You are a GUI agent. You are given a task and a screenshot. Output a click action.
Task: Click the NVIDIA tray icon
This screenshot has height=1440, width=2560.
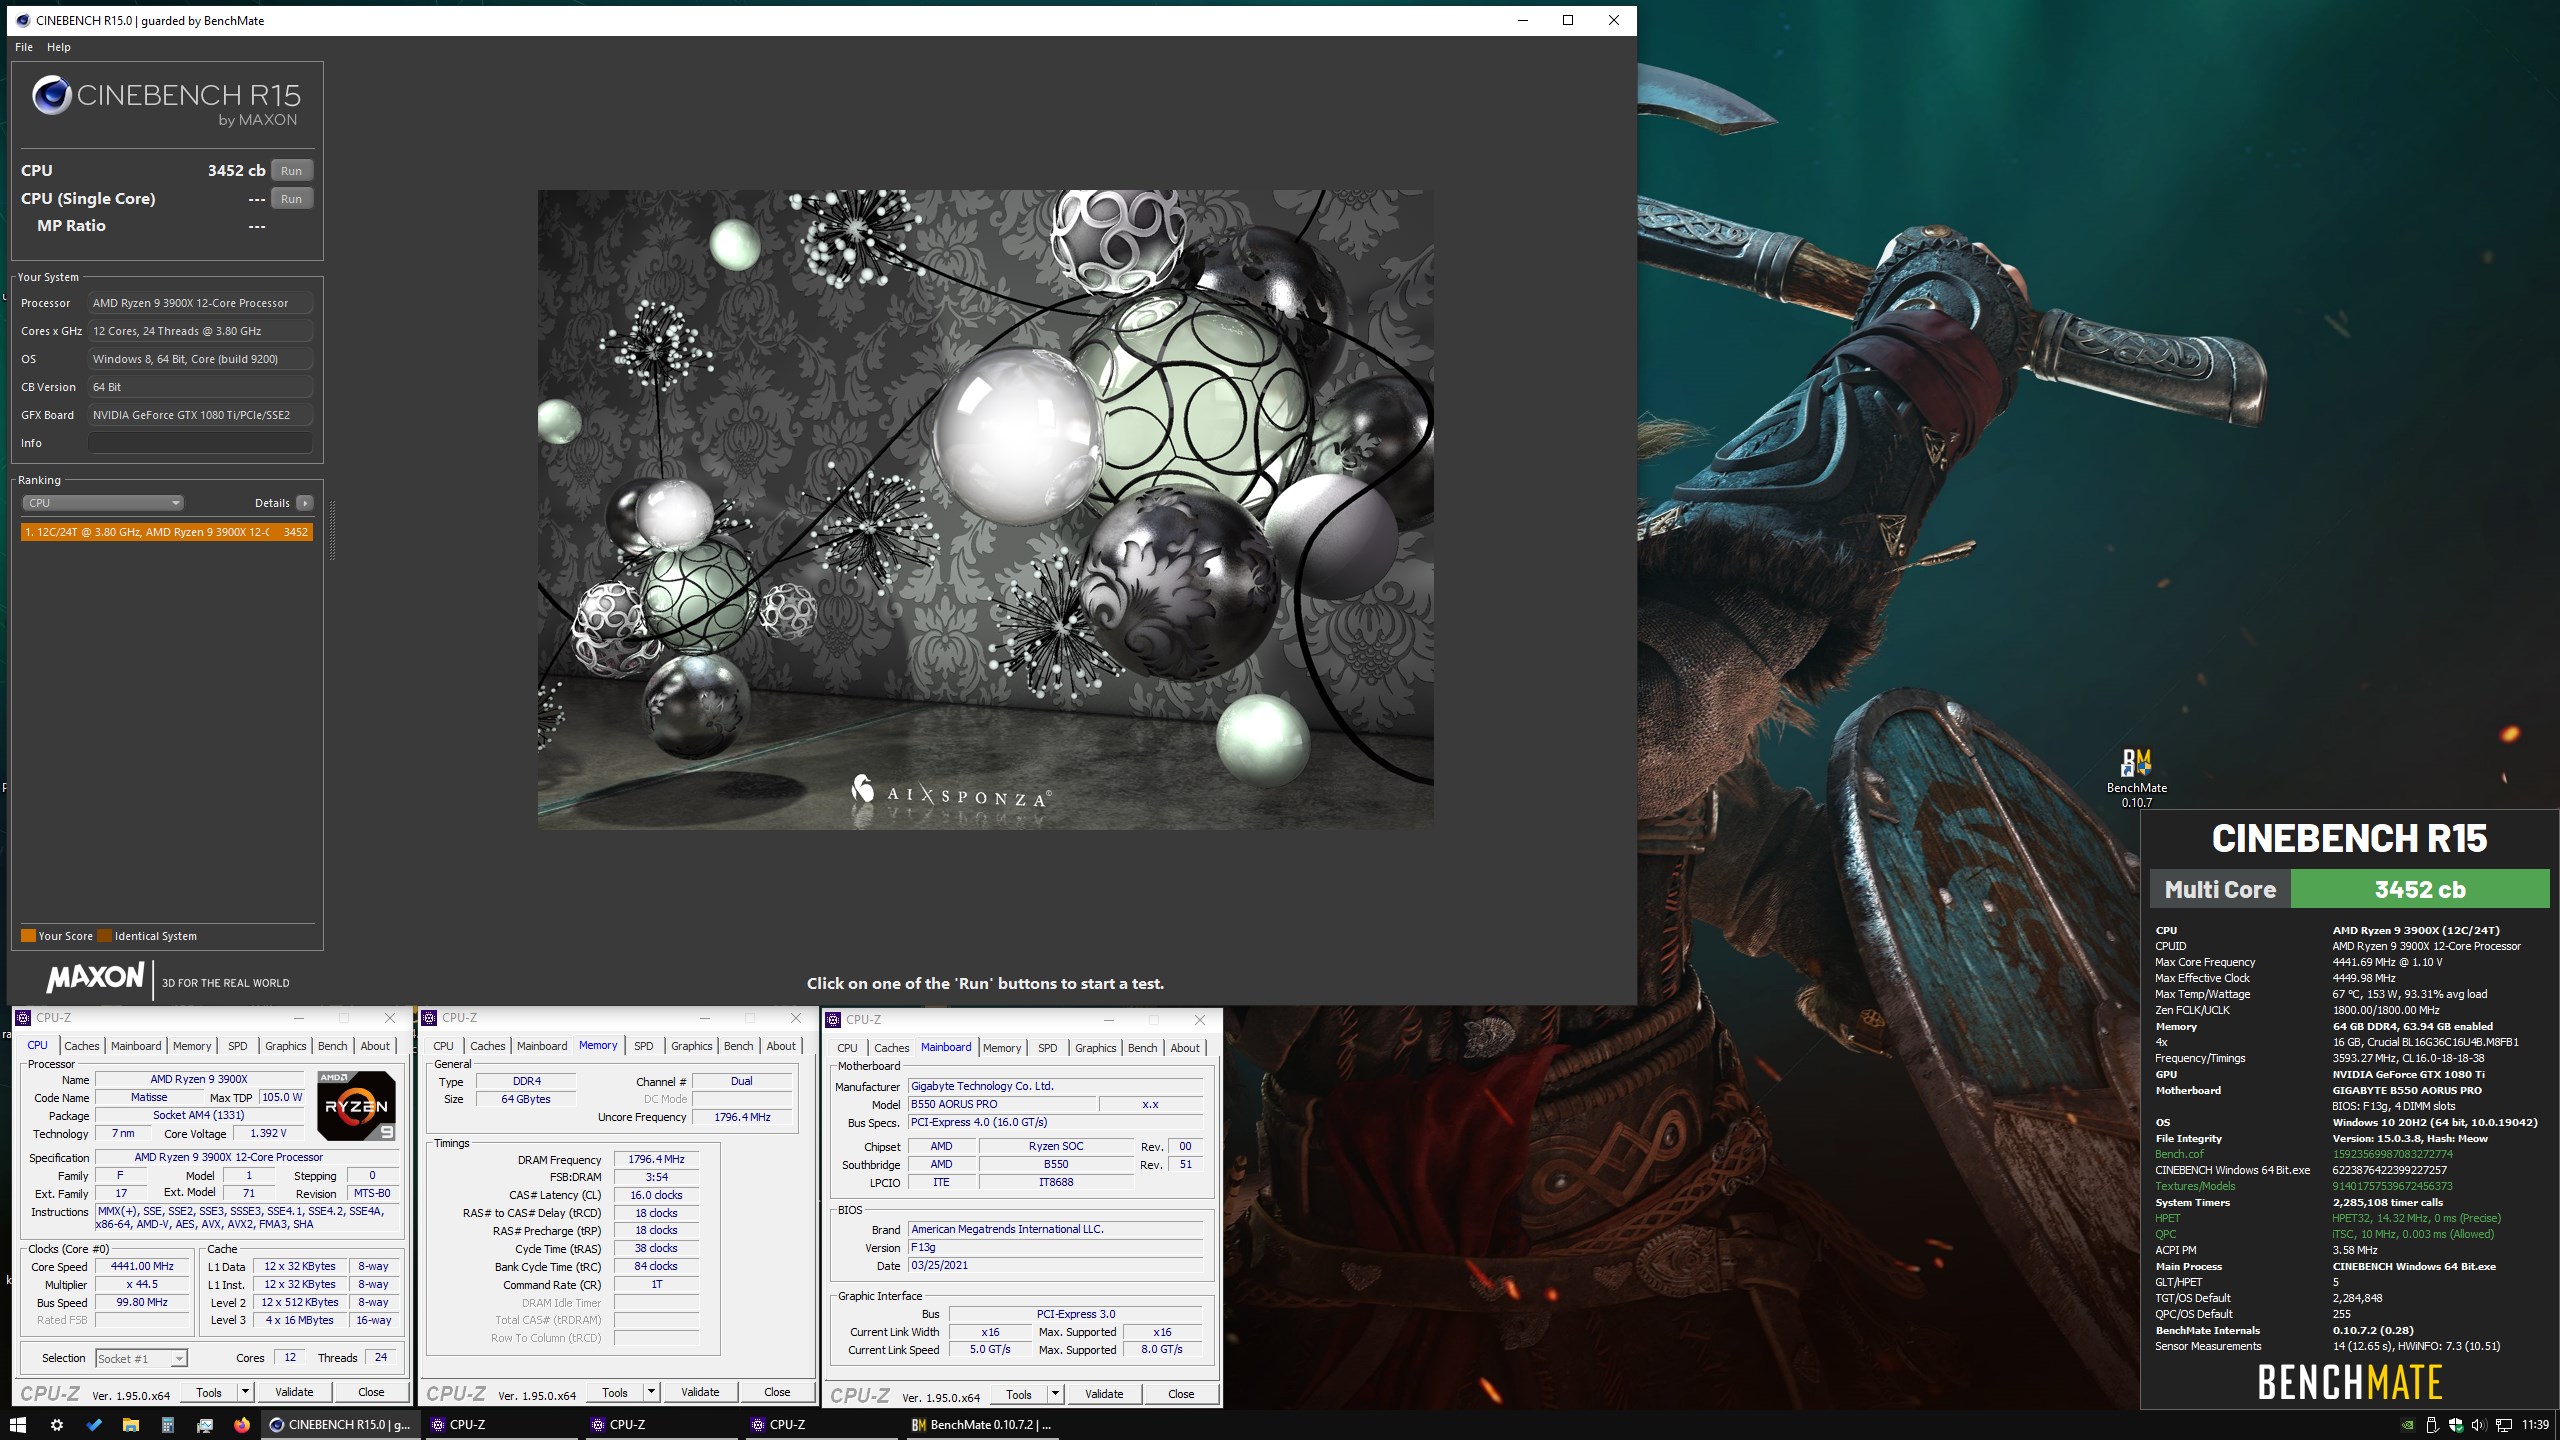(x=2408, y=1425)
